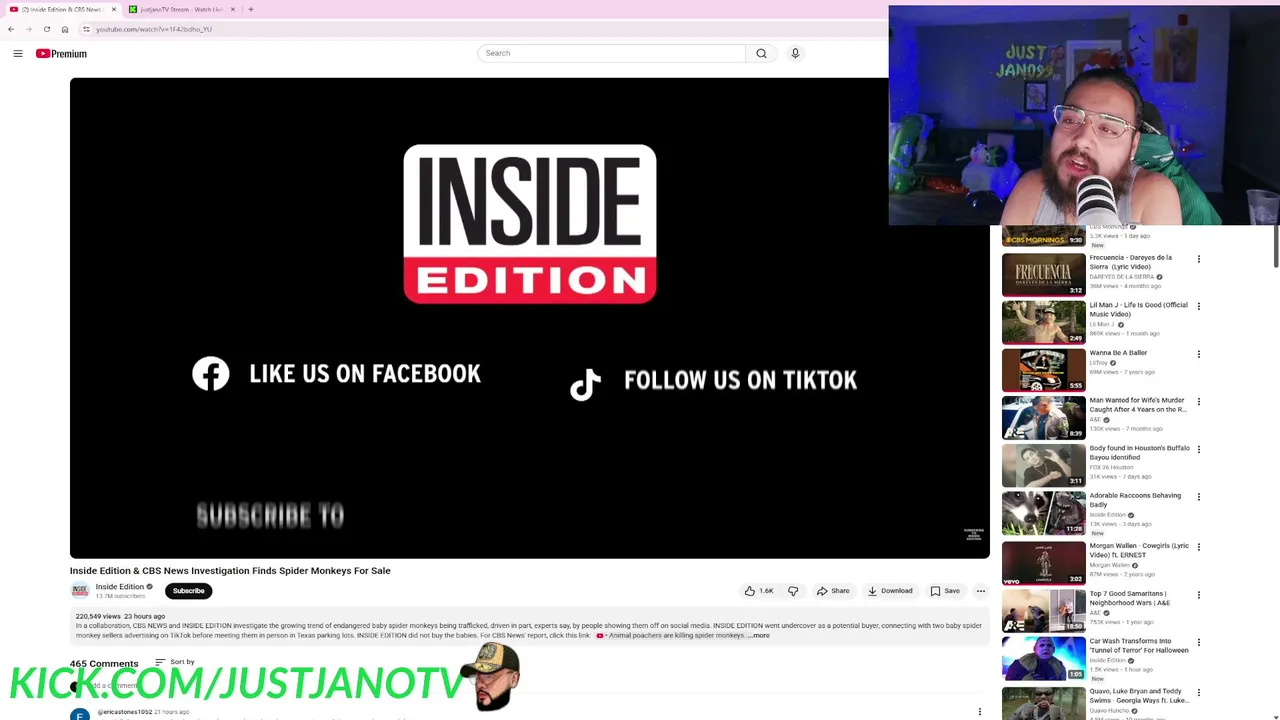Open Frecuencia Dareyes de la Sierra thumbnail
The height and width of the screenshot is (720, 1280).
coord(1044,275)
